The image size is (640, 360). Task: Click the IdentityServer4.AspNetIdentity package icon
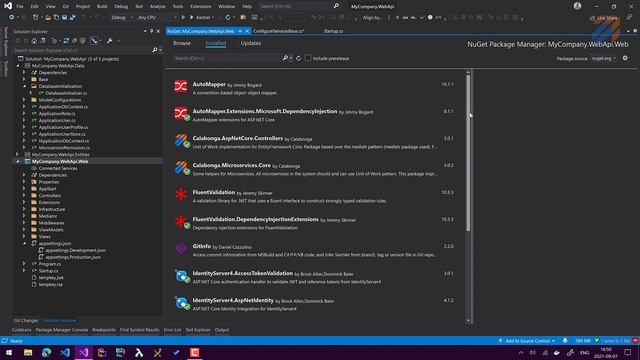point(181,303)
